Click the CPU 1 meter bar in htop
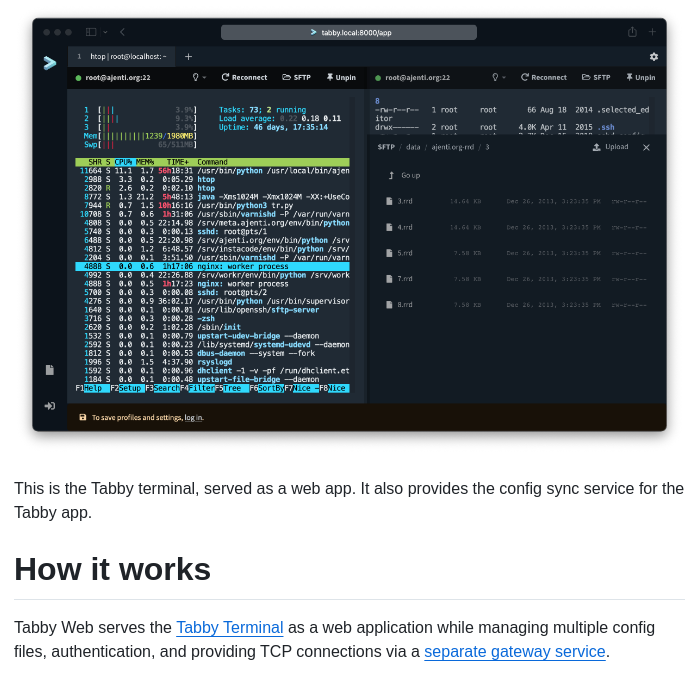The width and height of the screenshot is (694, 675). tap(140, 110)
